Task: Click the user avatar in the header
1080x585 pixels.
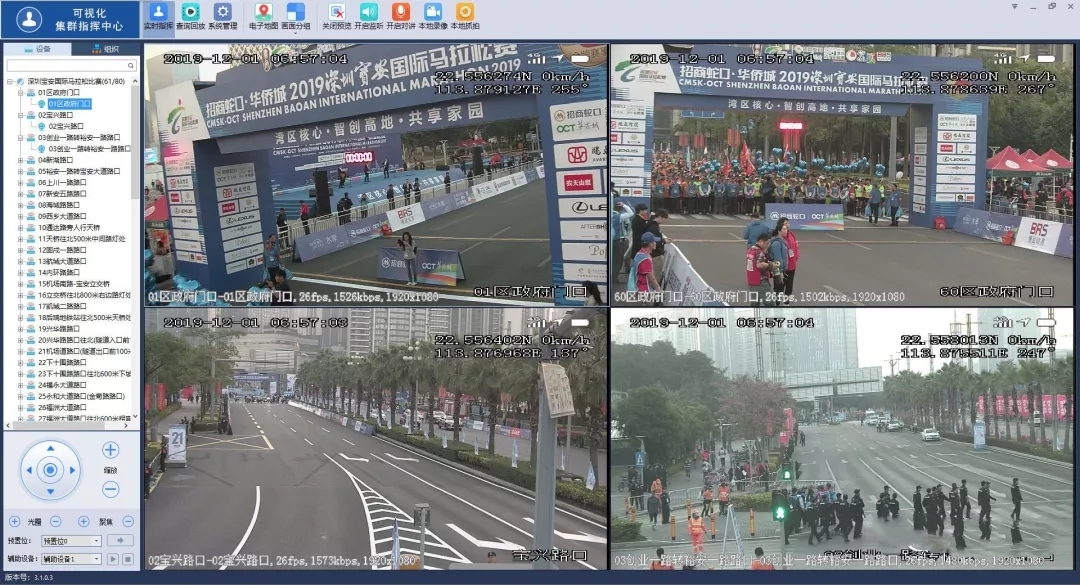Action: pyautogui.click(x=29, y=19)
